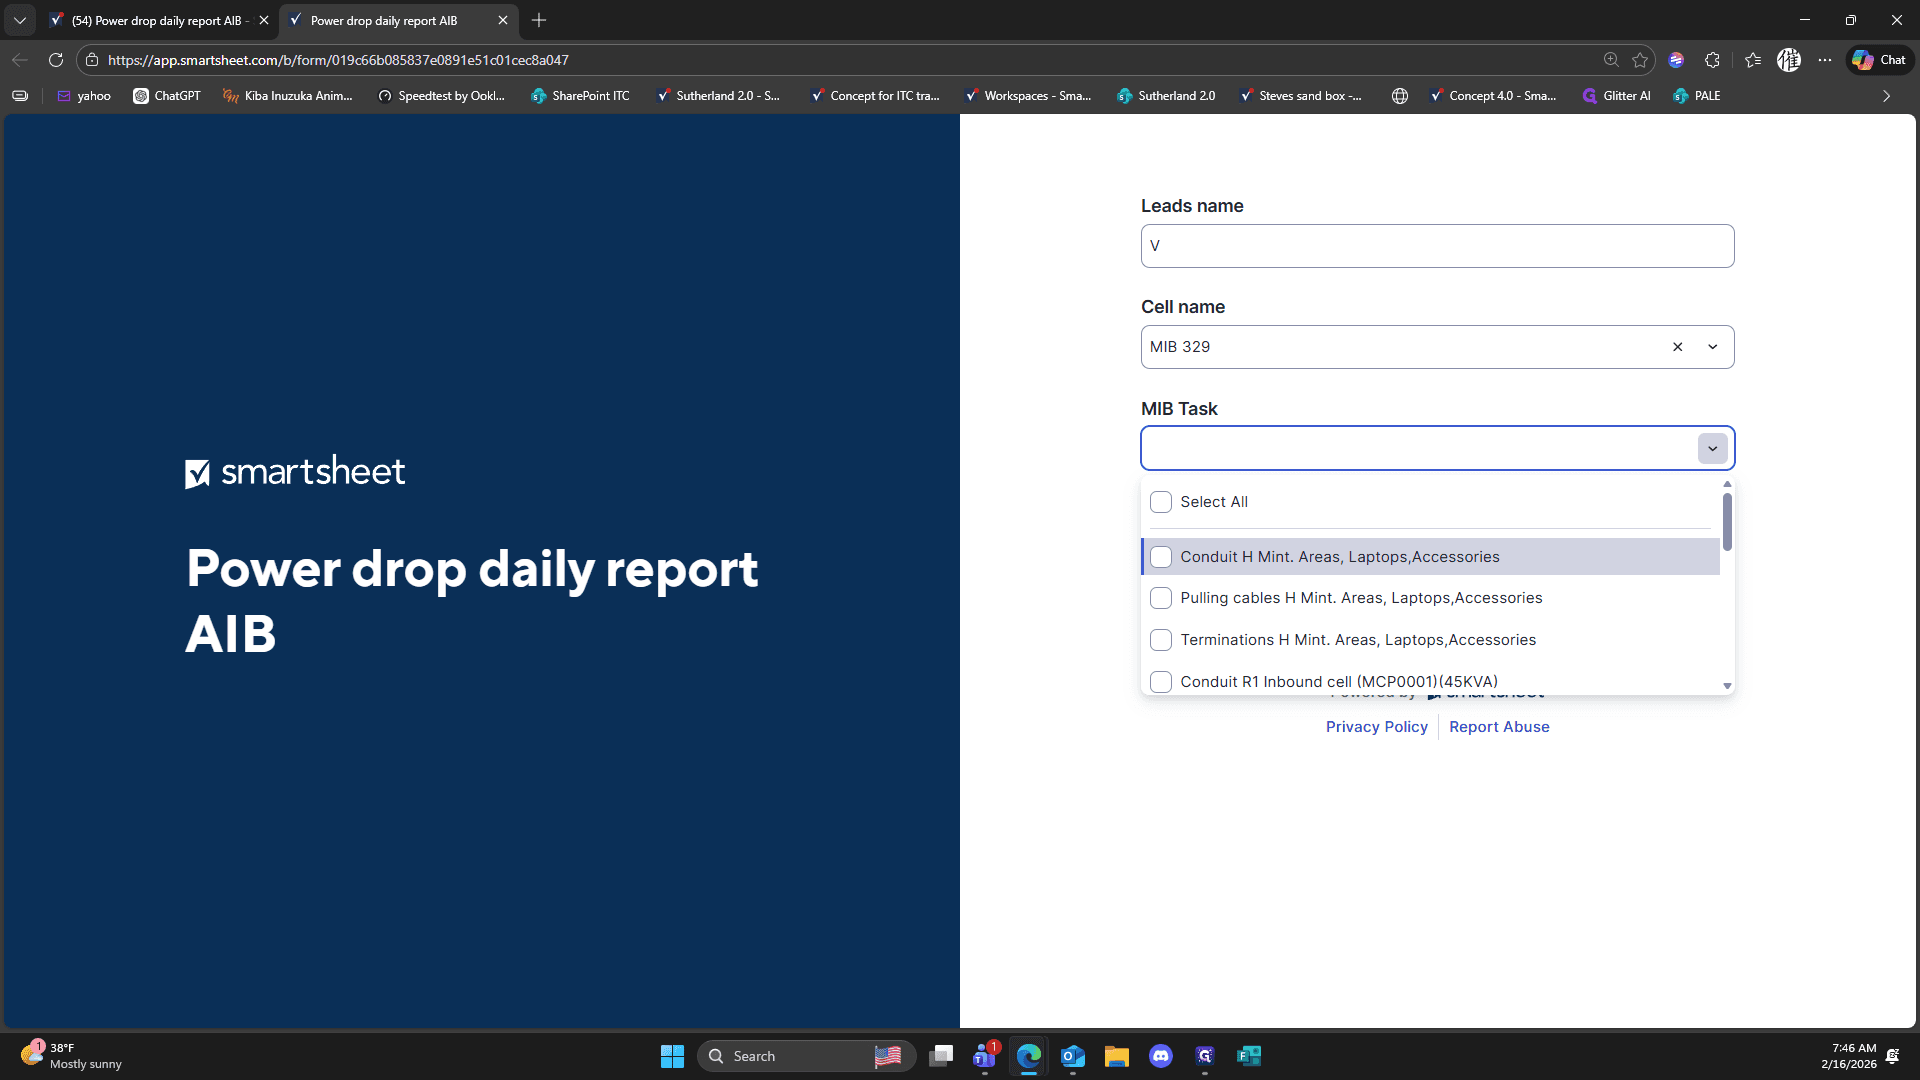Open the SharePoint ITC bookmark
Image resolution: width=1920 pixels, height=1080 pixels.
point(580,96)
